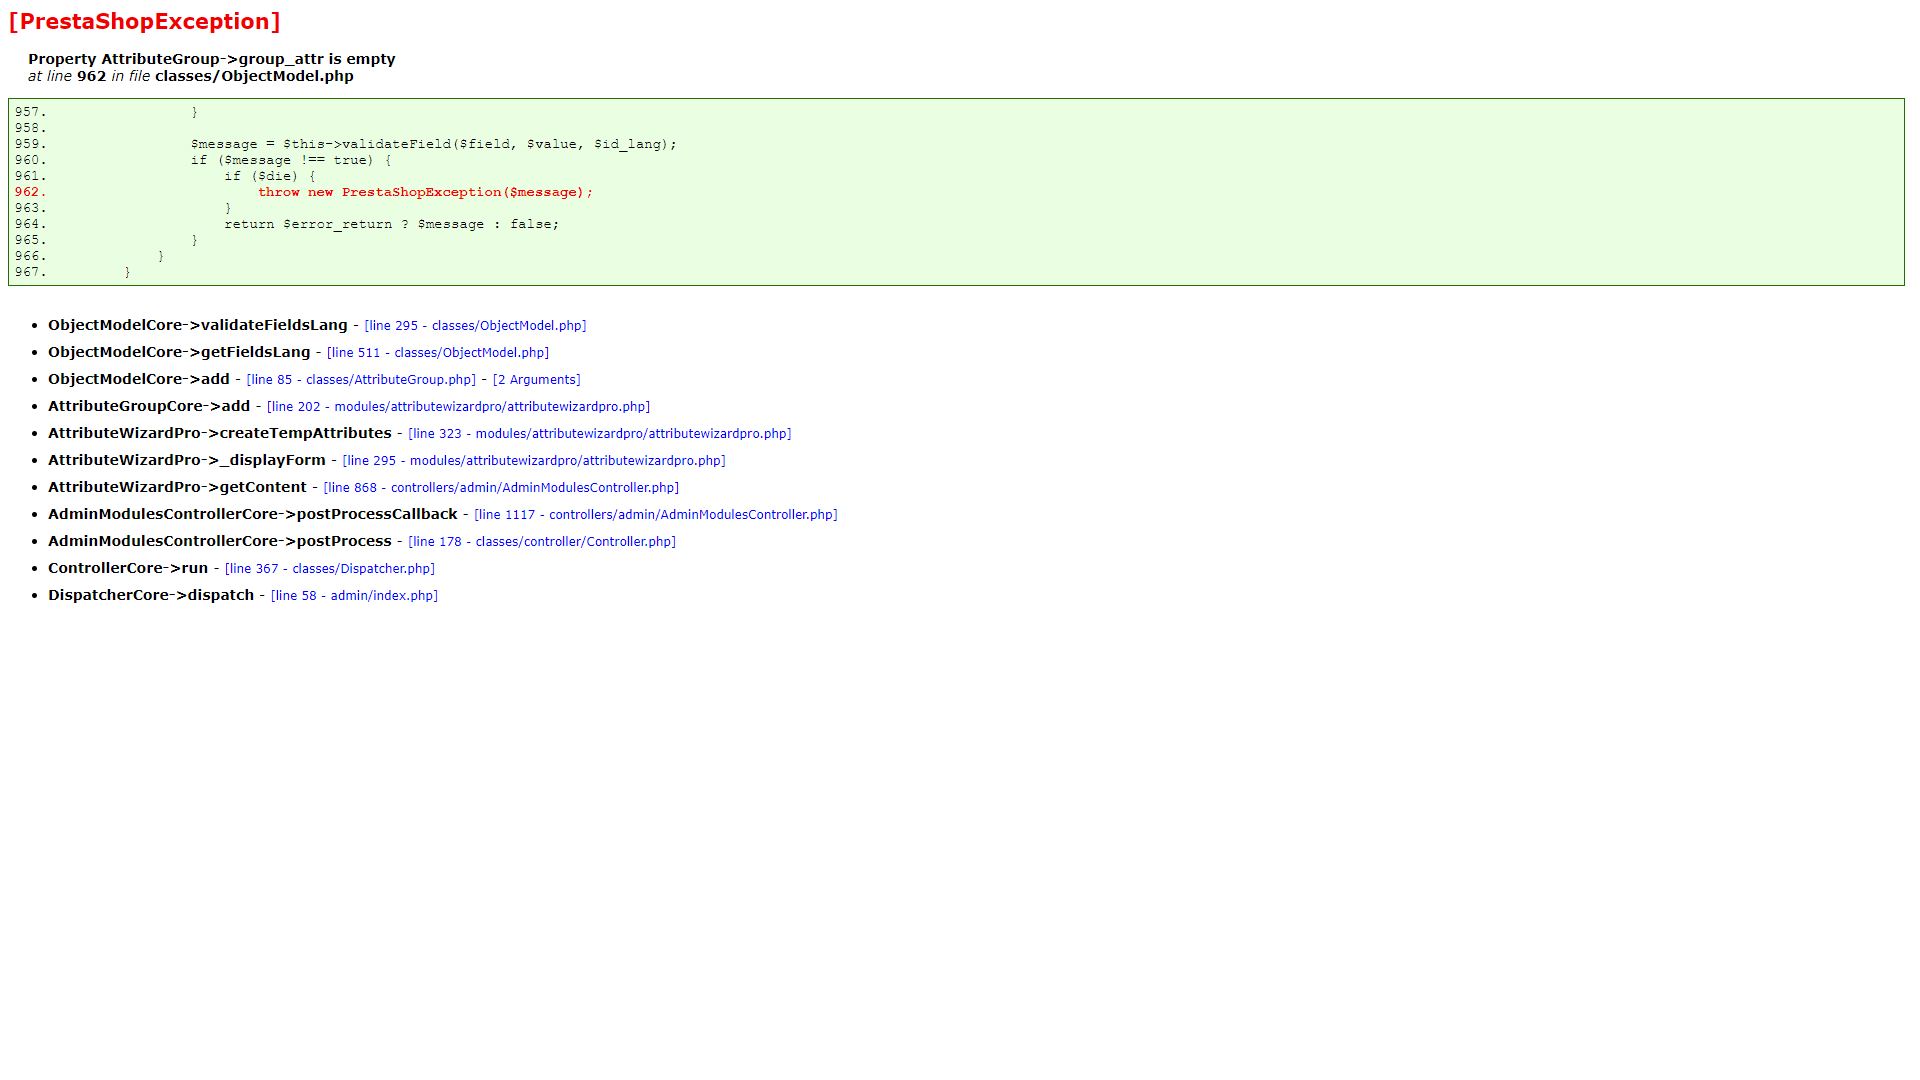
Task: Click the highlighted throw new PrestaShopException line
Action: [x=425, y=192]
